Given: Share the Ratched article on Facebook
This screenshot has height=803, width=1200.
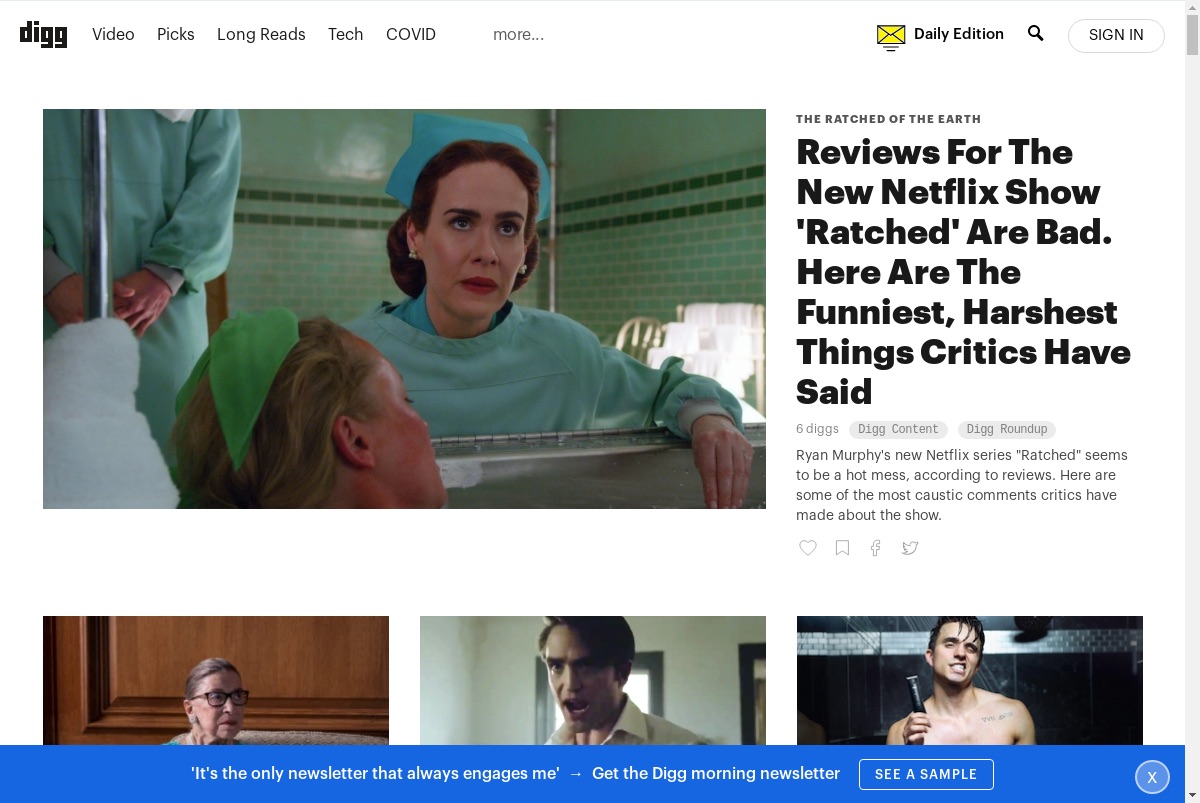Looking at the screenshot, I should [875, 547].
